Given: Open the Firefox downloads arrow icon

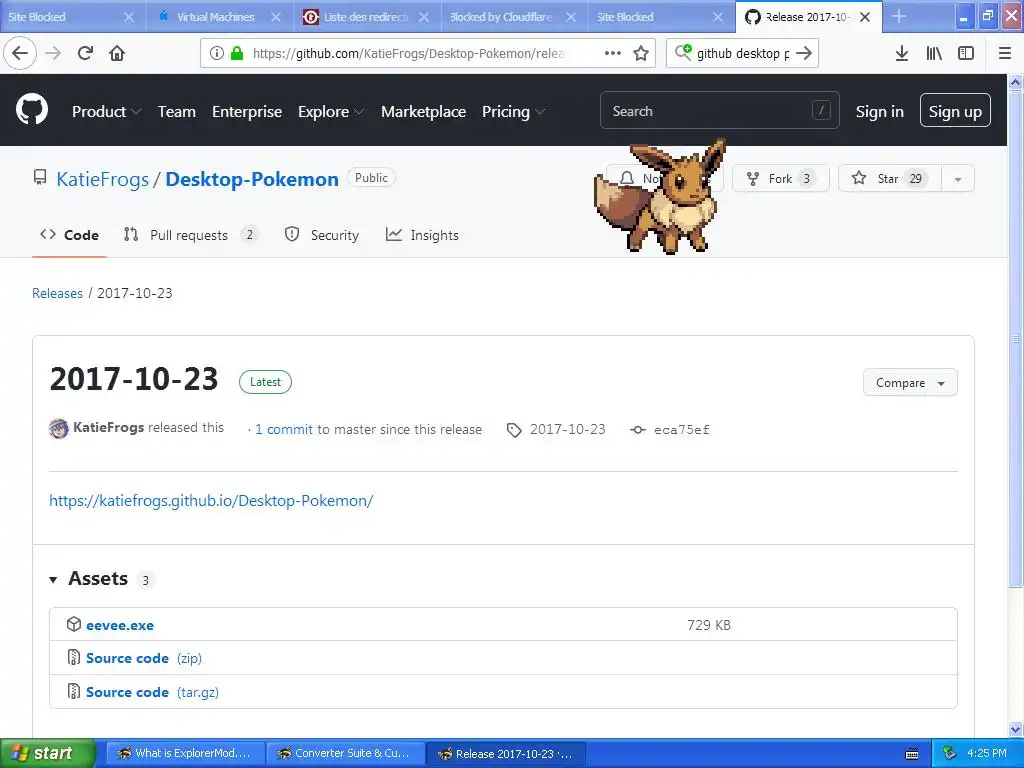Looking at the screenshot, I should point(901,53).
